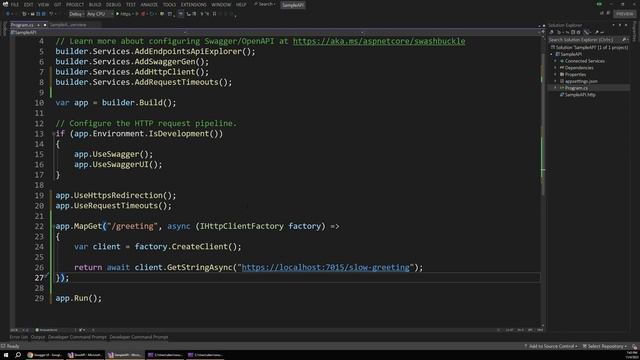This screenshot has height=360, width=640.
Task: Open the HELP menu
Action: click(x=241, y=4)
